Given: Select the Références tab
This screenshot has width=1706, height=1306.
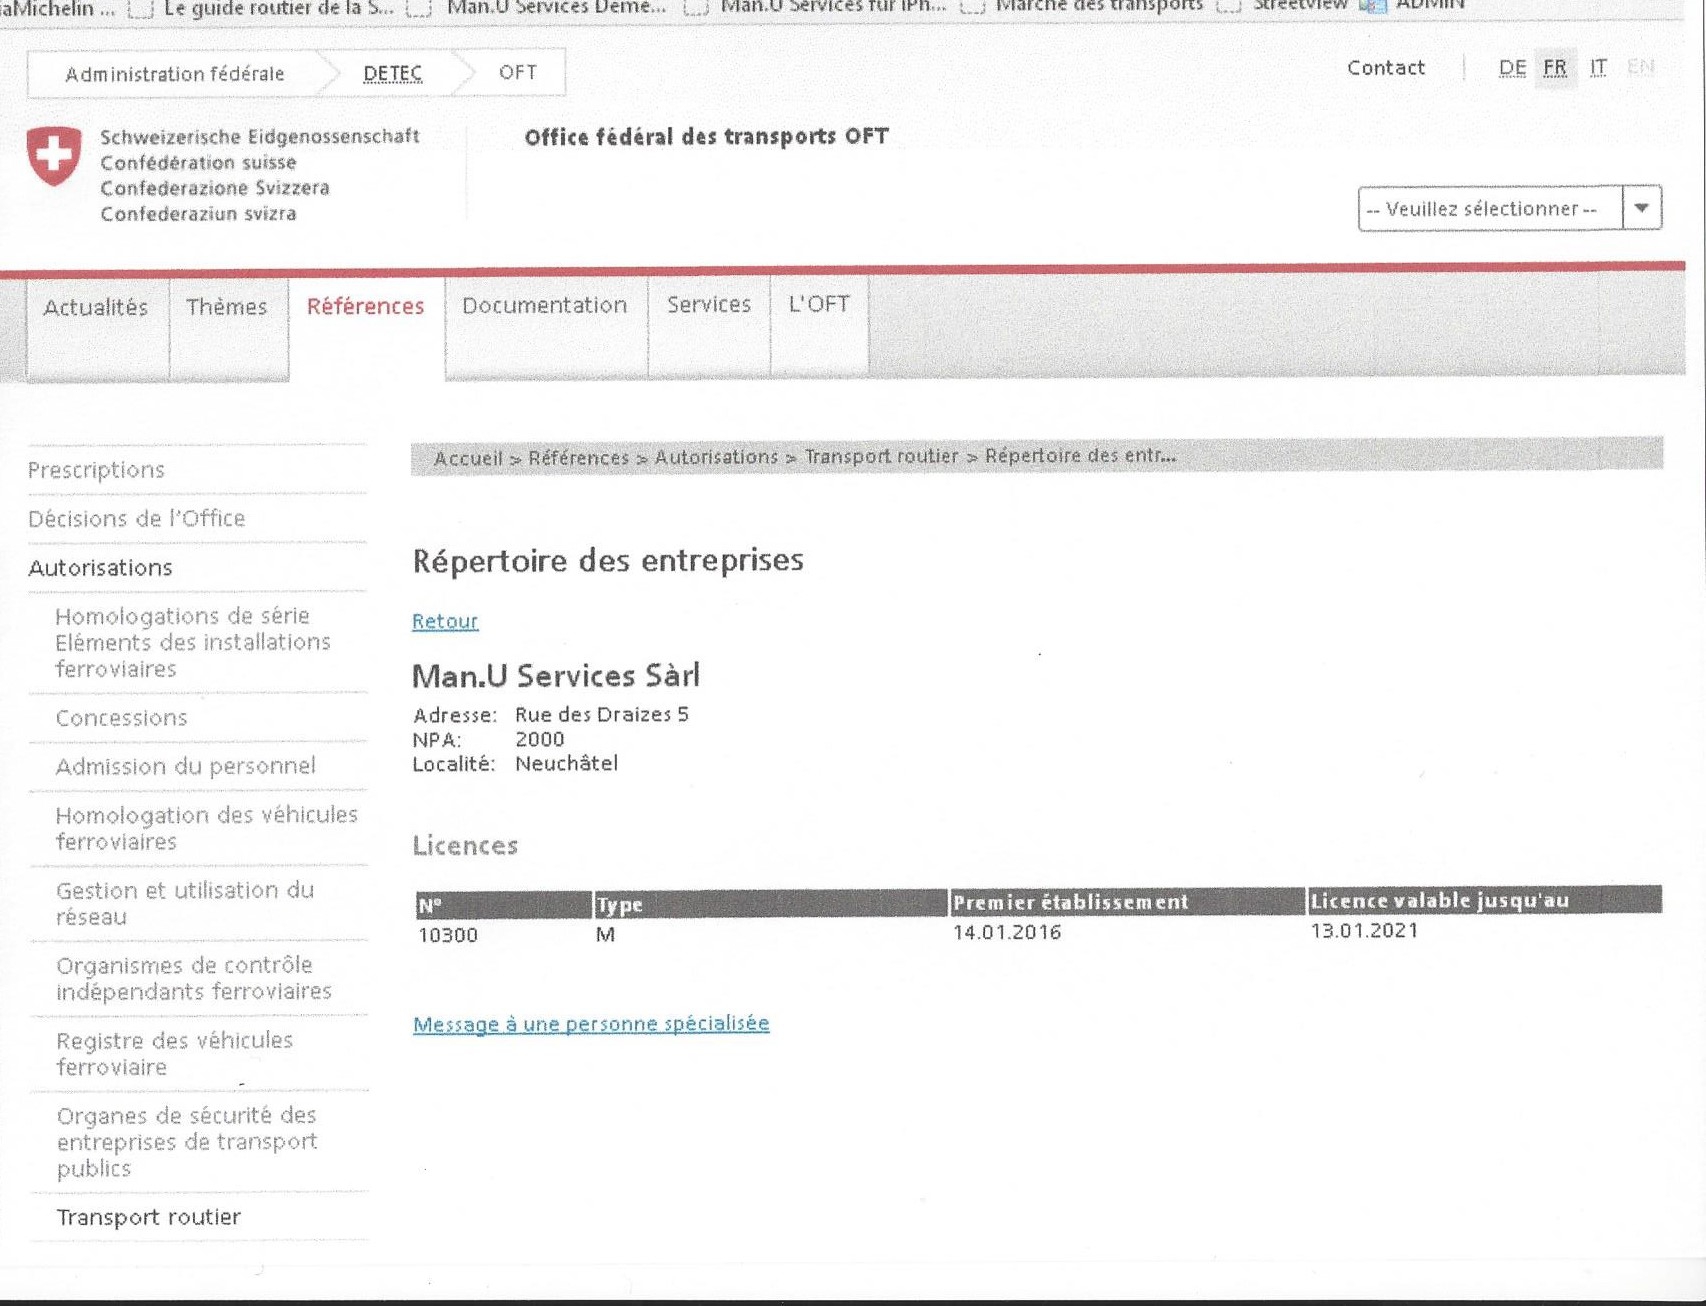Looking at the screenshot, I should coord(366,306).
